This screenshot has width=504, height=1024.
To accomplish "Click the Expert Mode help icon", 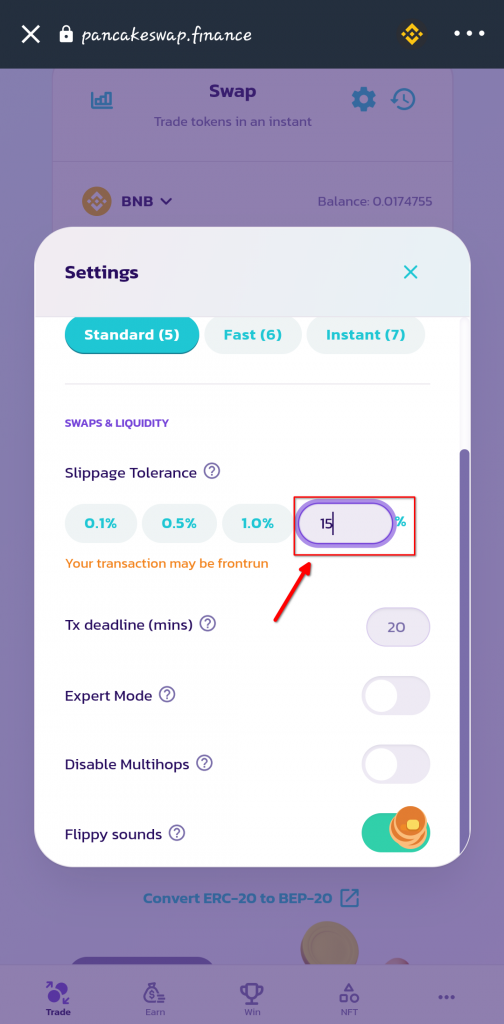I will [167, 694].
